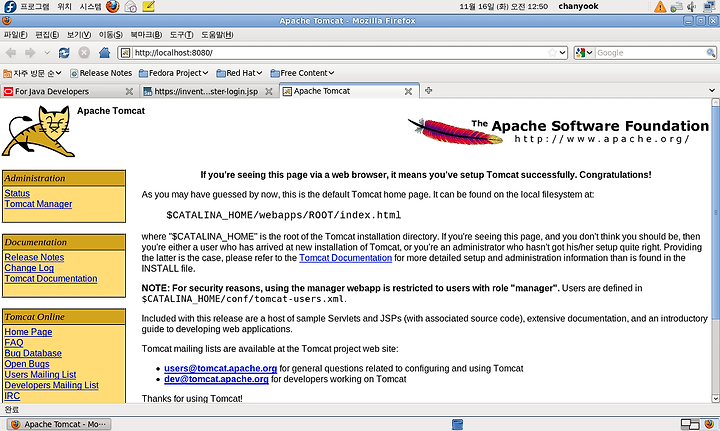Open the Tomcat Manager link
This screenshot has width=720, height=431.
click(x=38, y=204)
